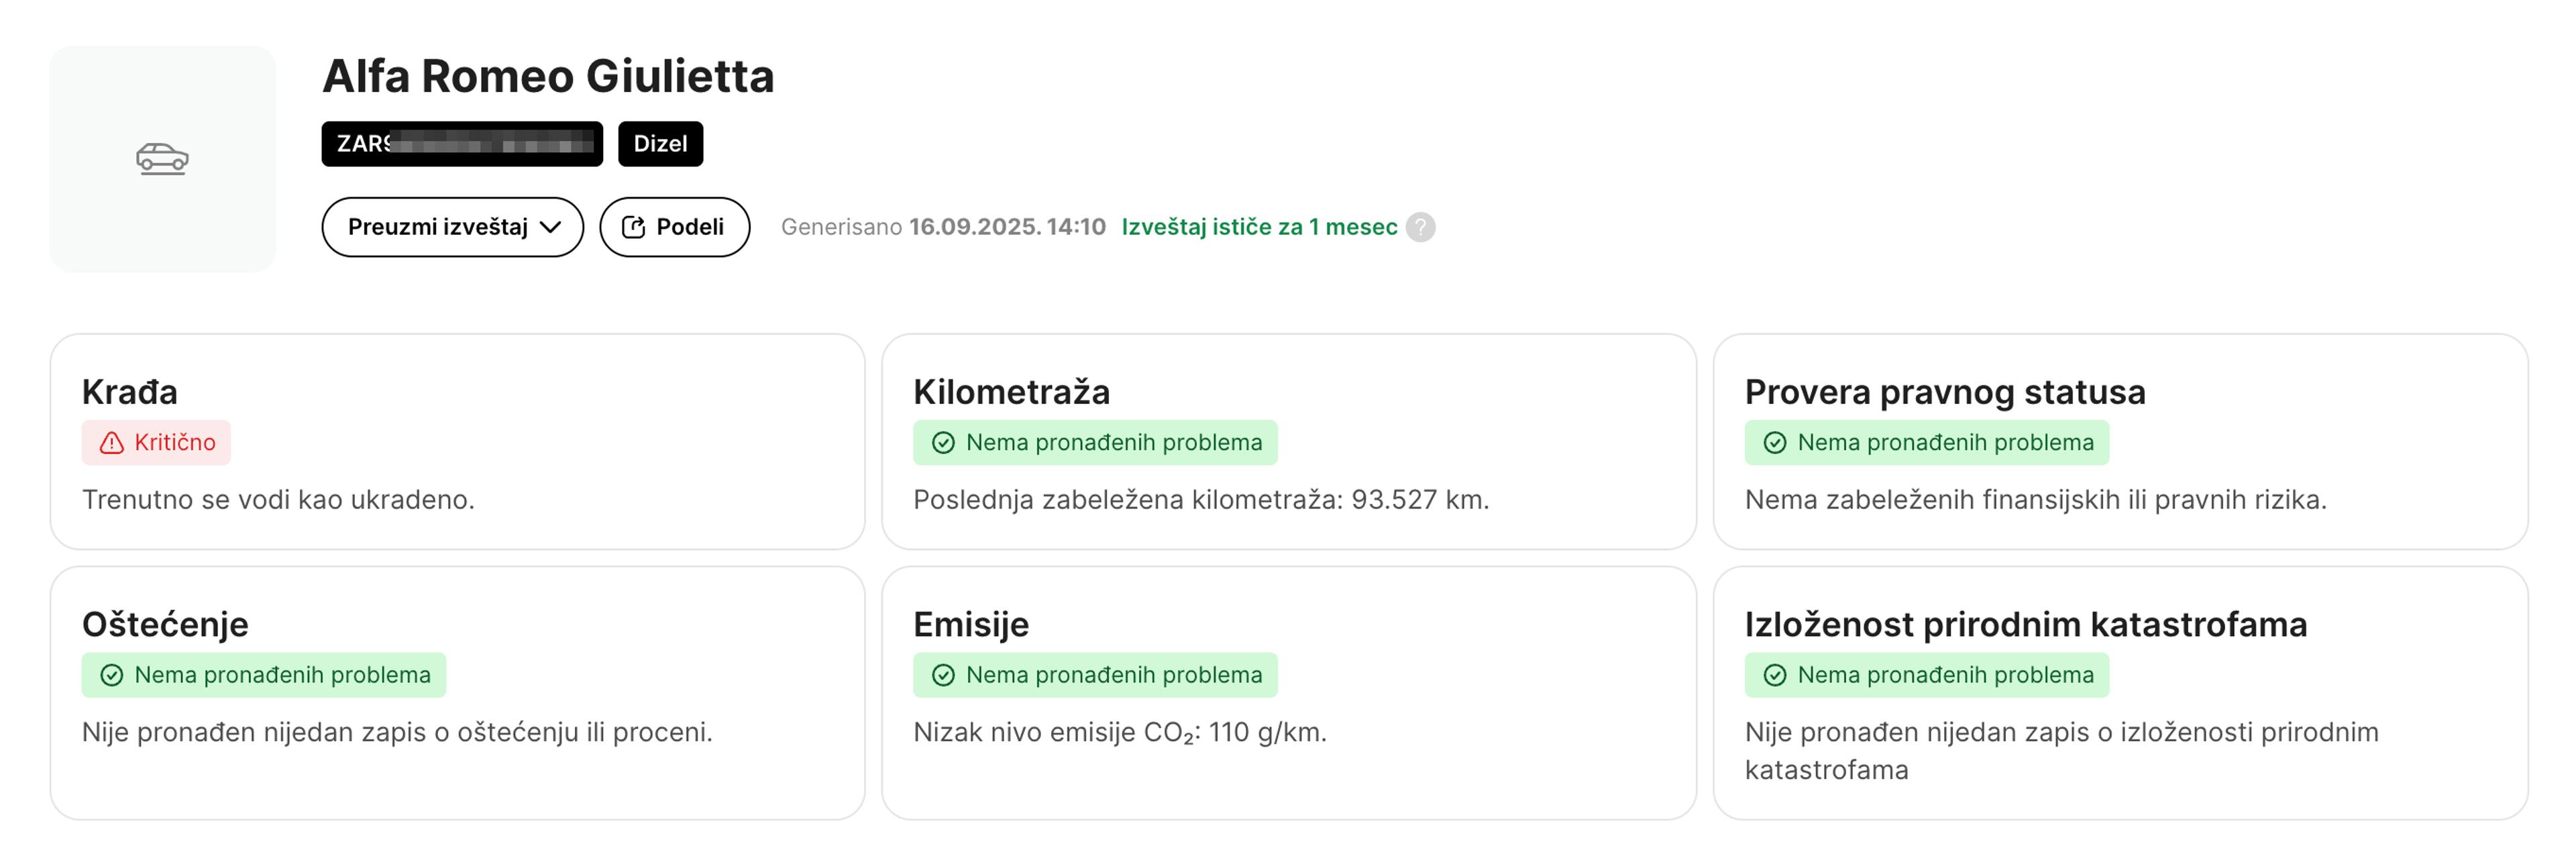
Task: Click the red Kritično warning triangle icon
Action: click(111, 443)
